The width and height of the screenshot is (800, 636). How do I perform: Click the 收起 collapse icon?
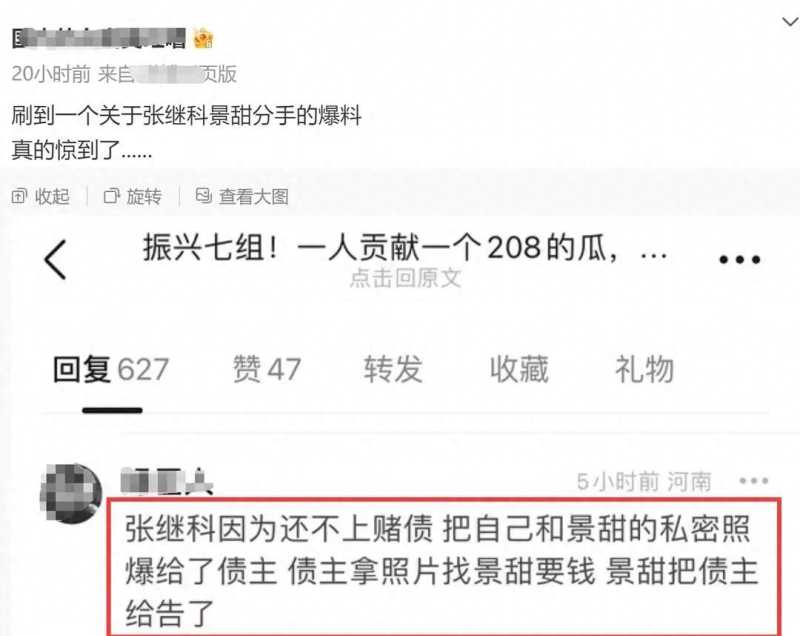(x=19, y=196)
